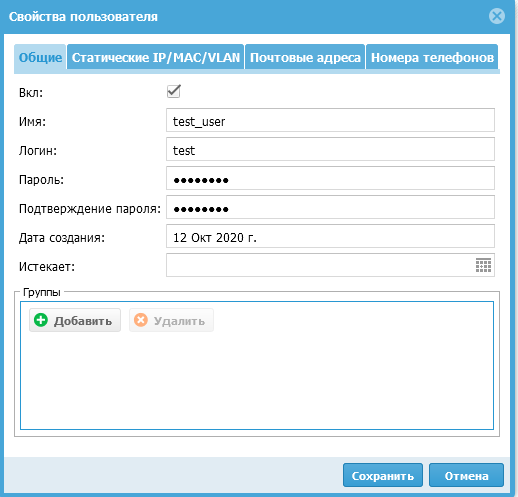This screenshot has height=497, width=518.
Task: Click the dialog title Свойства пользователя
Action: coord(83,17)
